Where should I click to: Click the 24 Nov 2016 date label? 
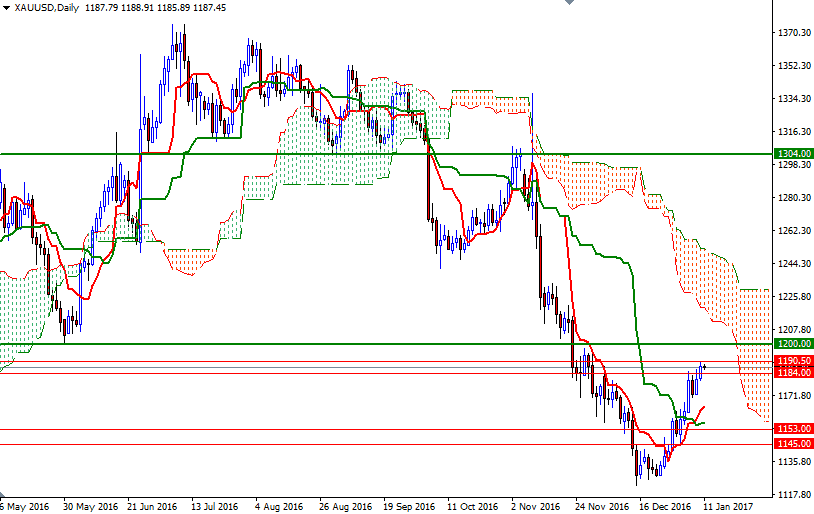602,507
